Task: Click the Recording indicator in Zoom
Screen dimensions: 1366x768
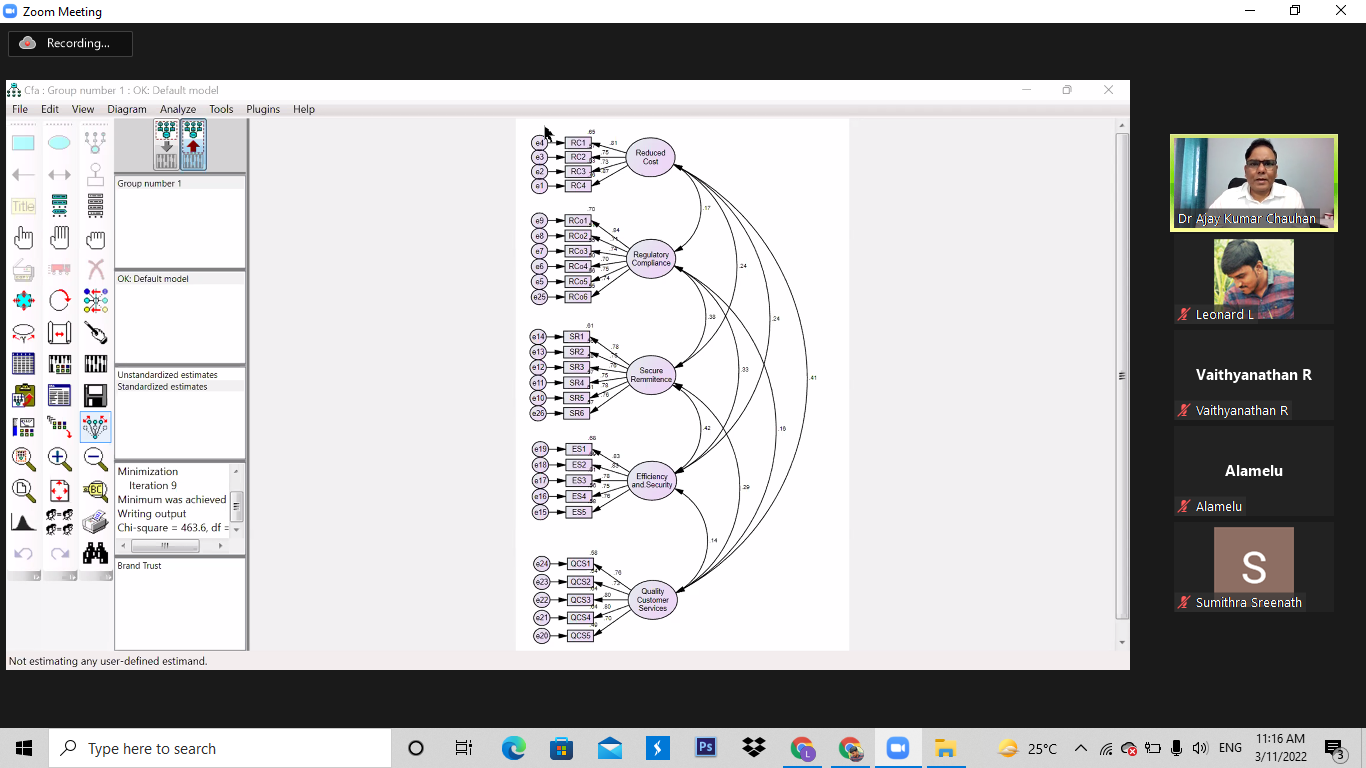Action: pos(70,43)
